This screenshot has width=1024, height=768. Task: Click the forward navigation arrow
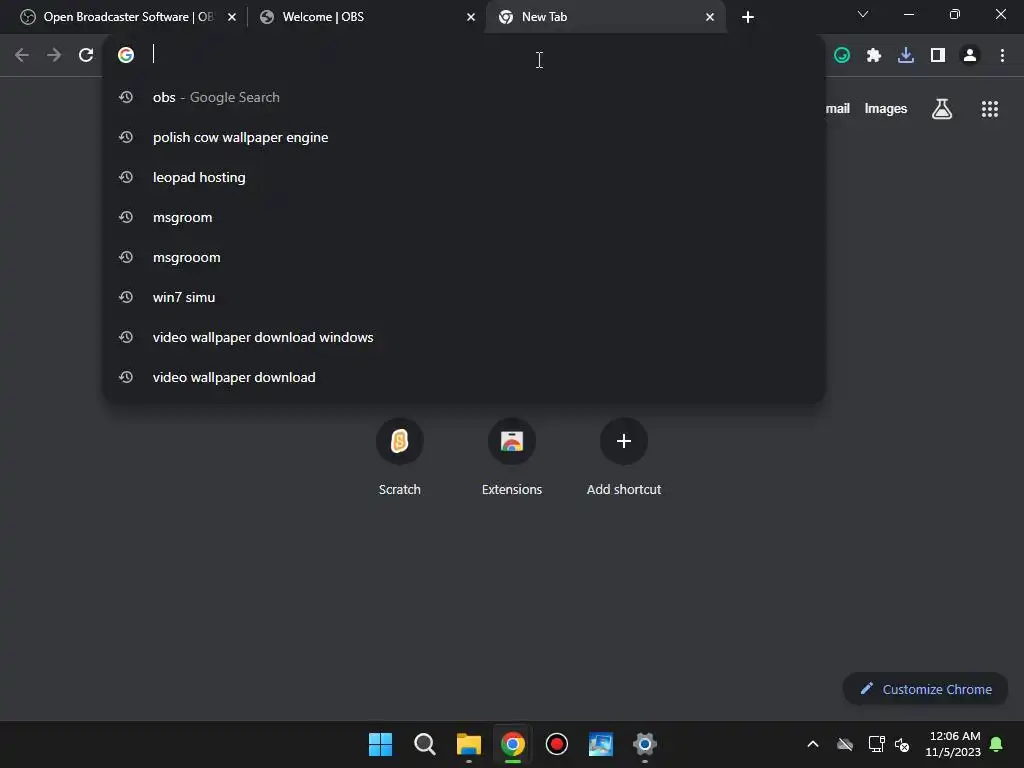pyautogui.click(x=54, y=55)
